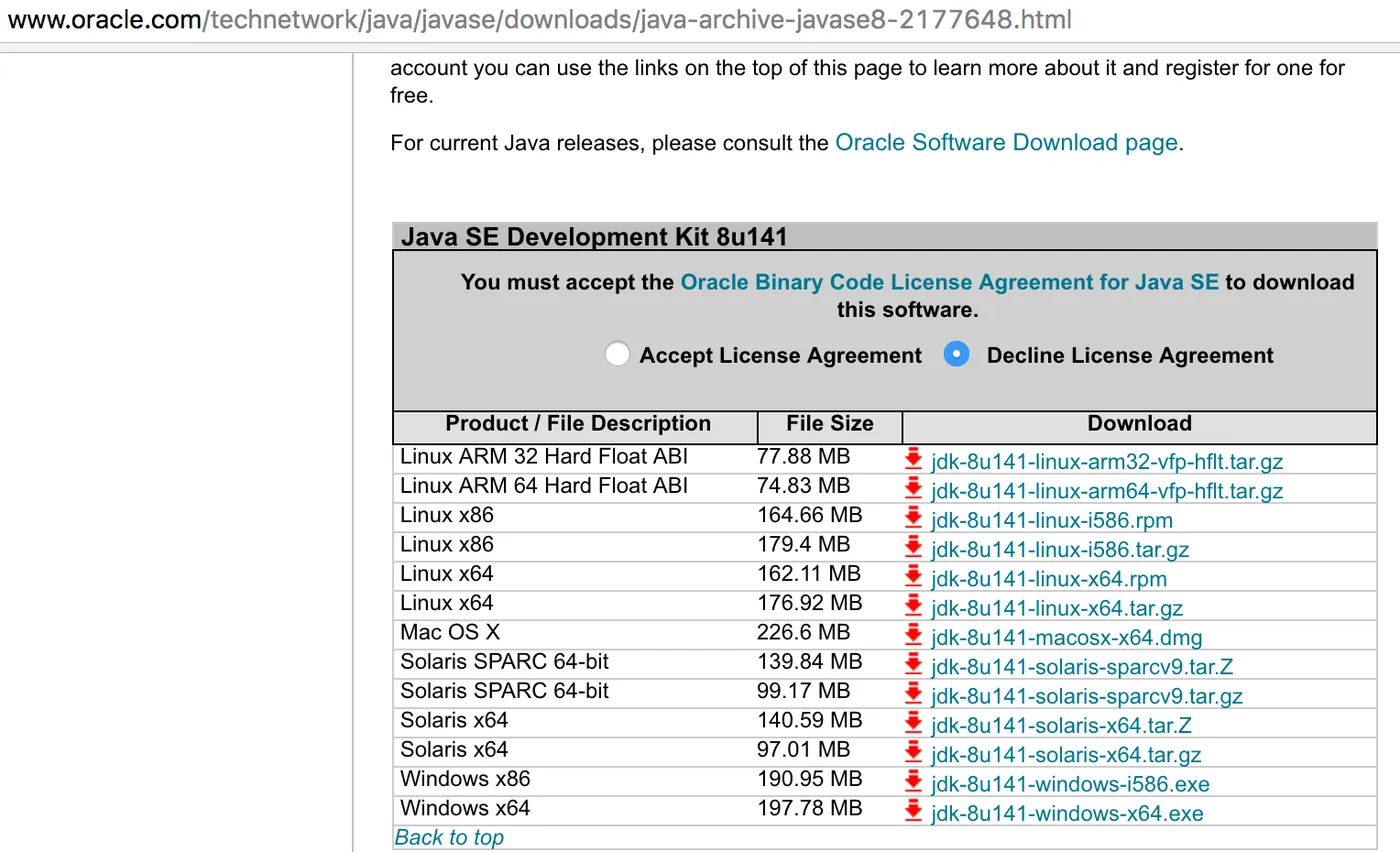Select Decline License Agreement radio button

pyautogui.click(x=957, y=354)
